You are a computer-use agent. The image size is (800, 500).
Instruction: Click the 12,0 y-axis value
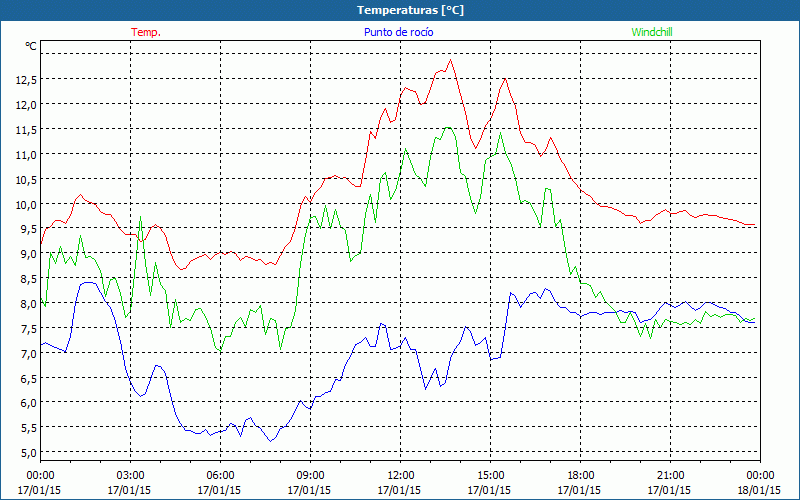coord(26,104)
